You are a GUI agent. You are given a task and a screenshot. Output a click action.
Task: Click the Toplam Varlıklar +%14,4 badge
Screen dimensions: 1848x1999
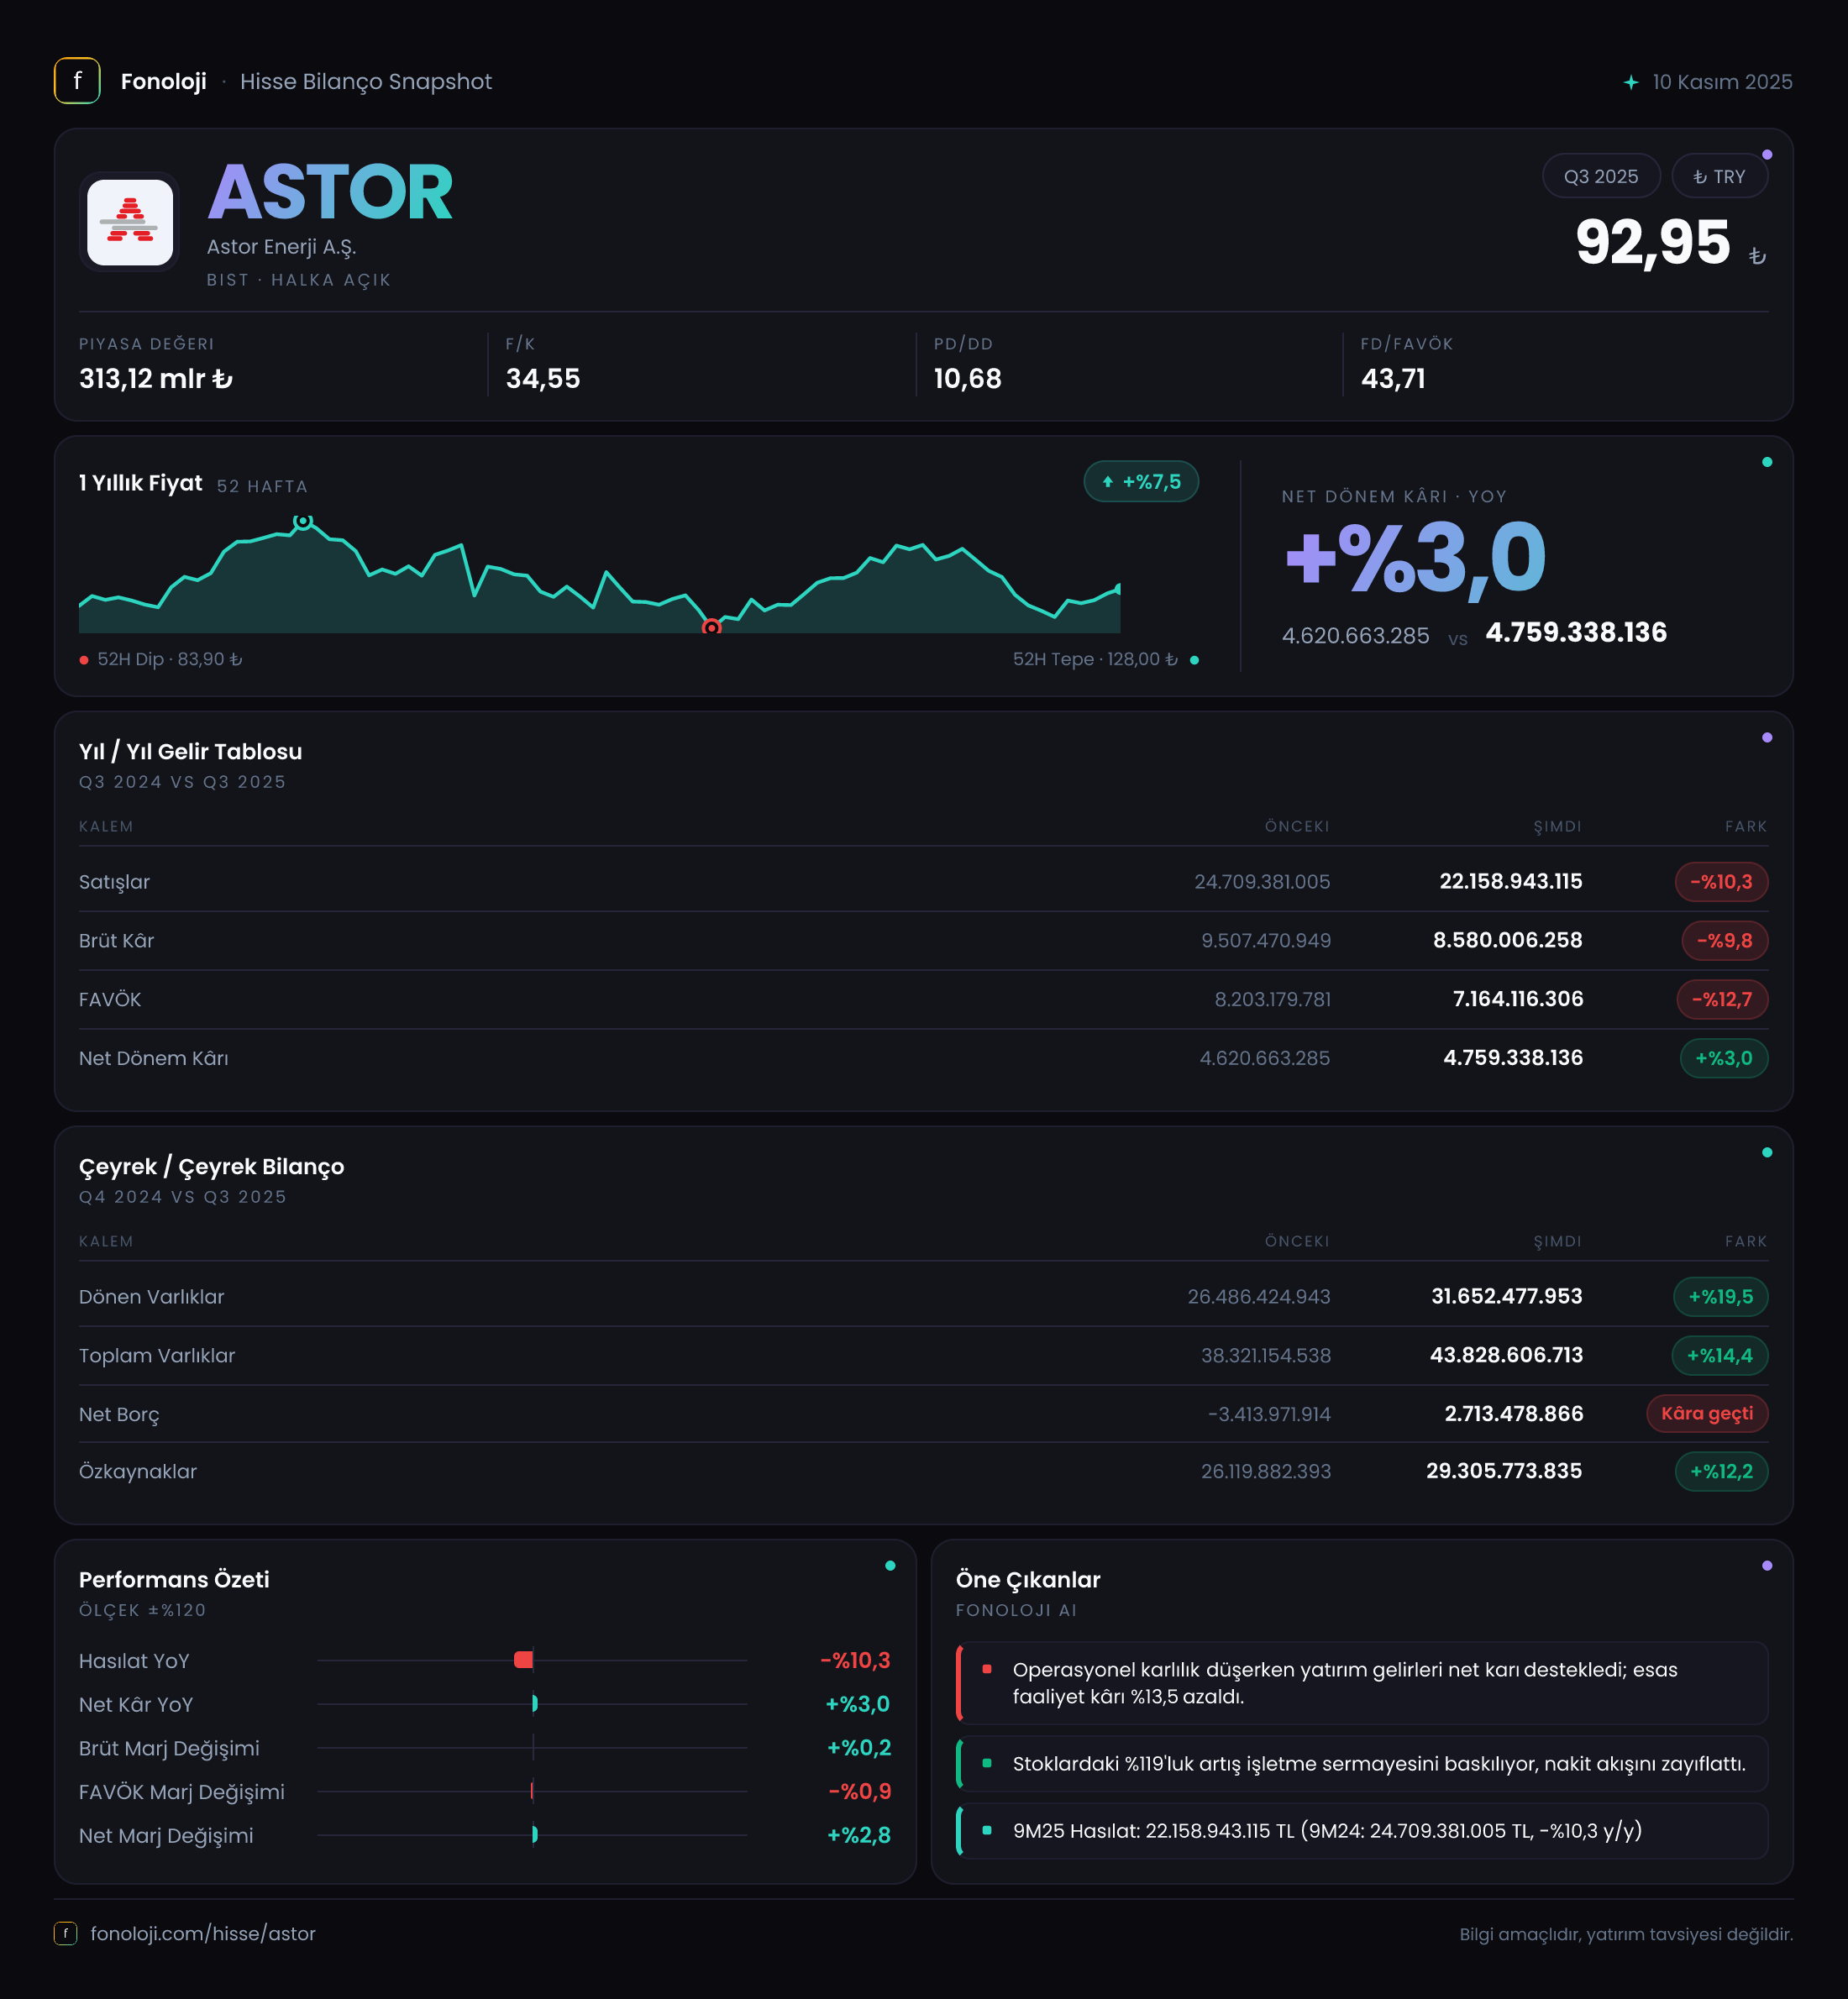coord(1720,1356)
